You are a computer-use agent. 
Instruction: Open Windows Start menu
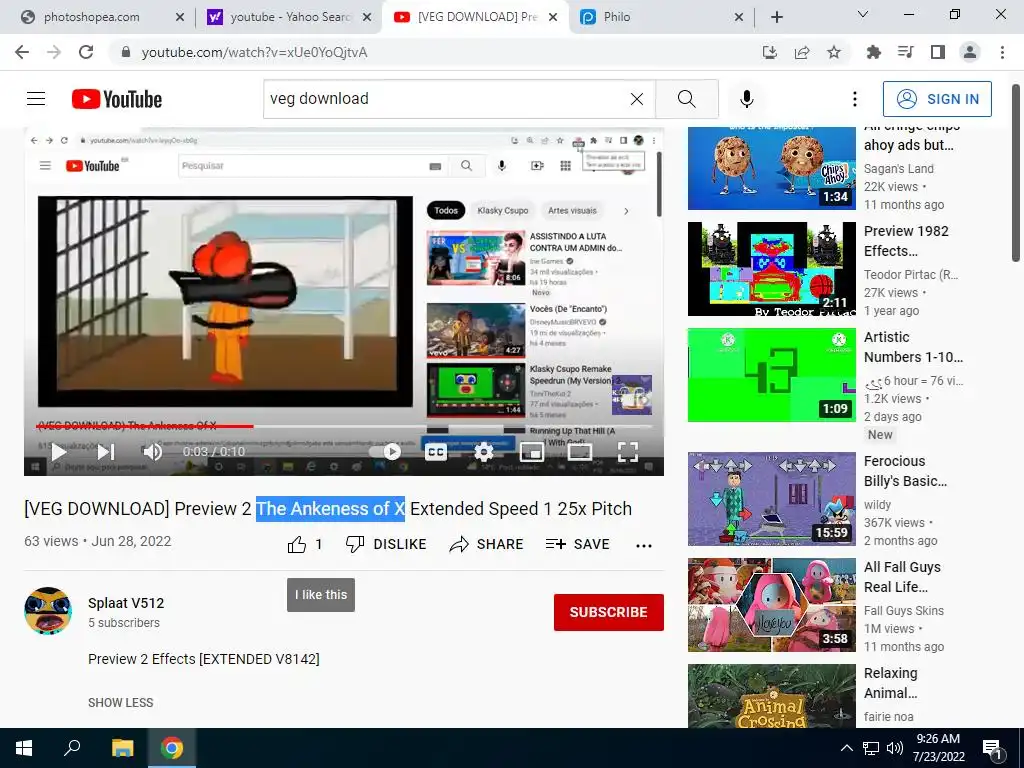24,748
